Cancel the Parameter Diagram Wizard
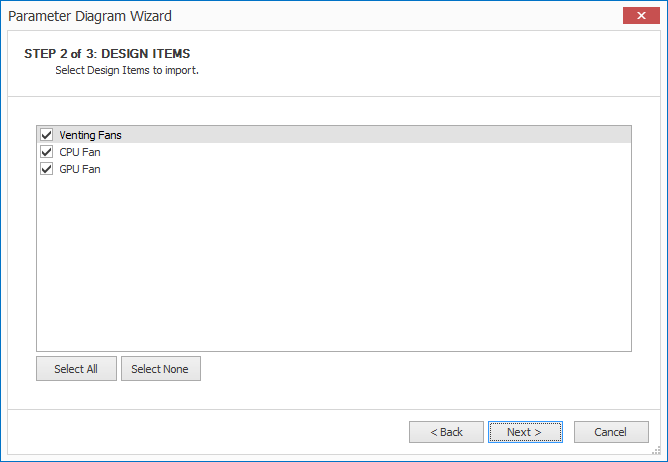Screen dimensions: 668x462 [x=610, y=432]
